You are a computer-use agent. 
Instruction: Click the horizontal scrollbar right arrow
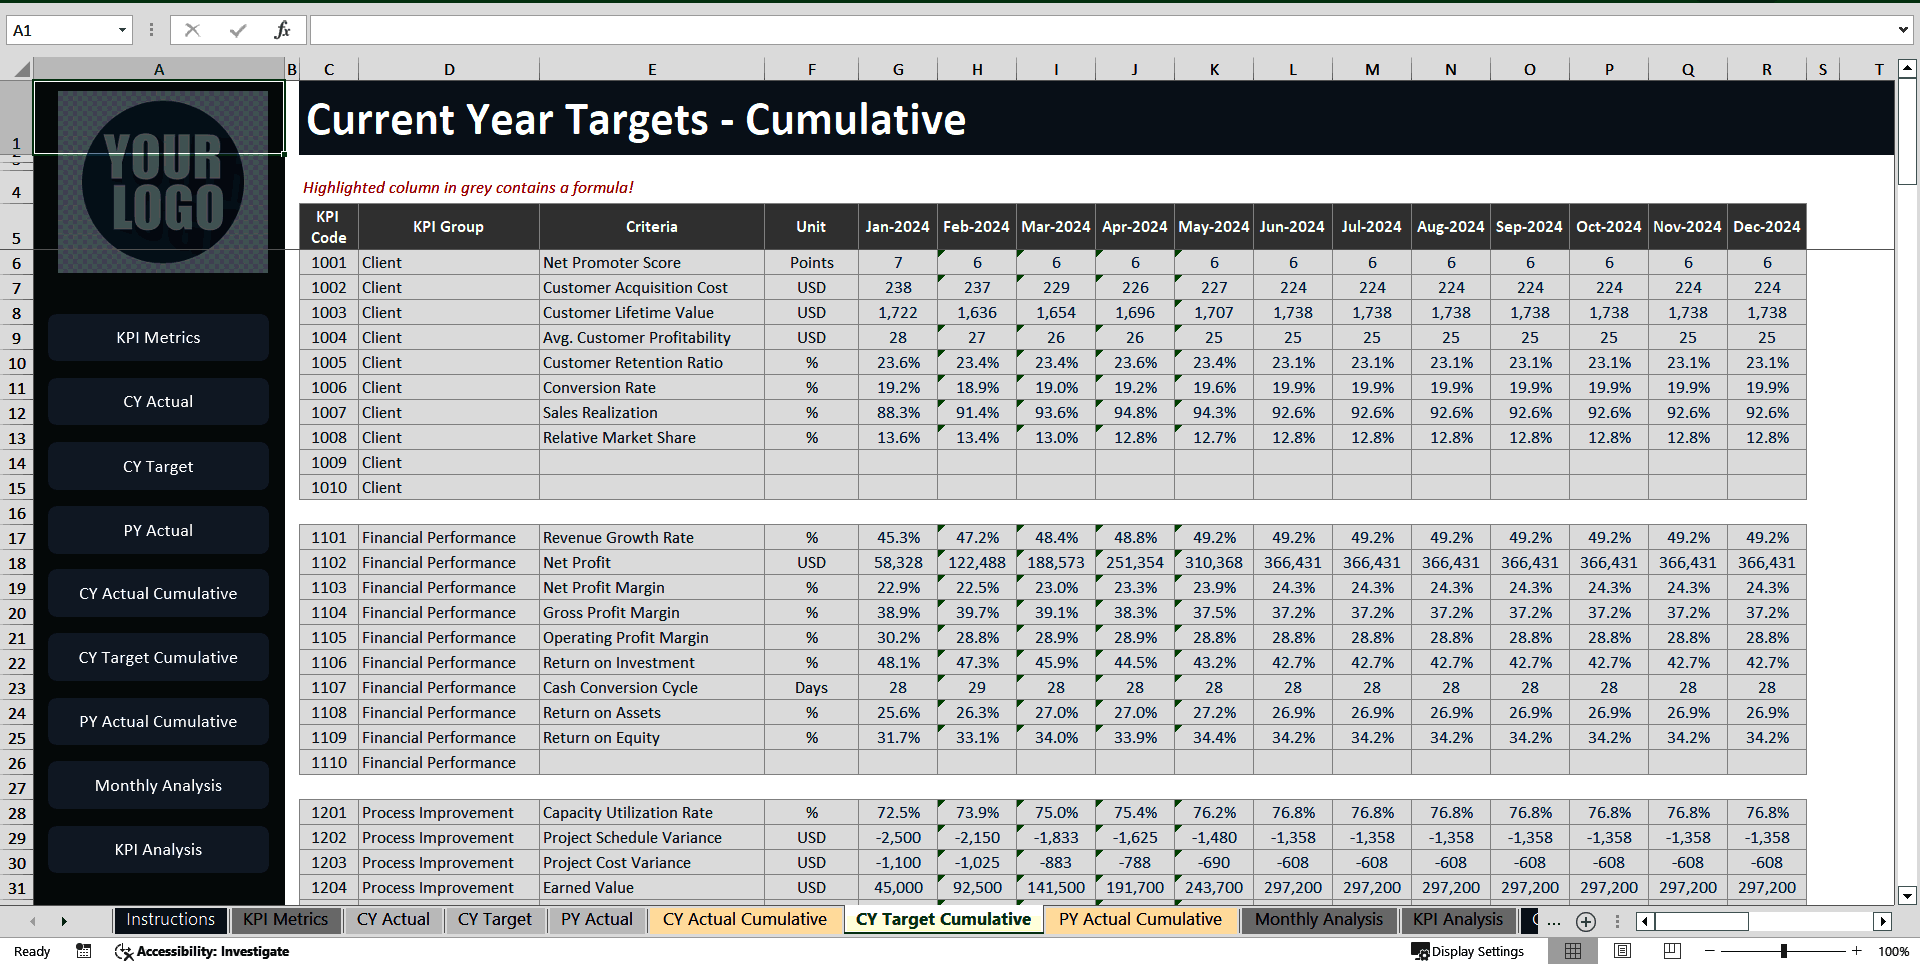click(1883, 921)
